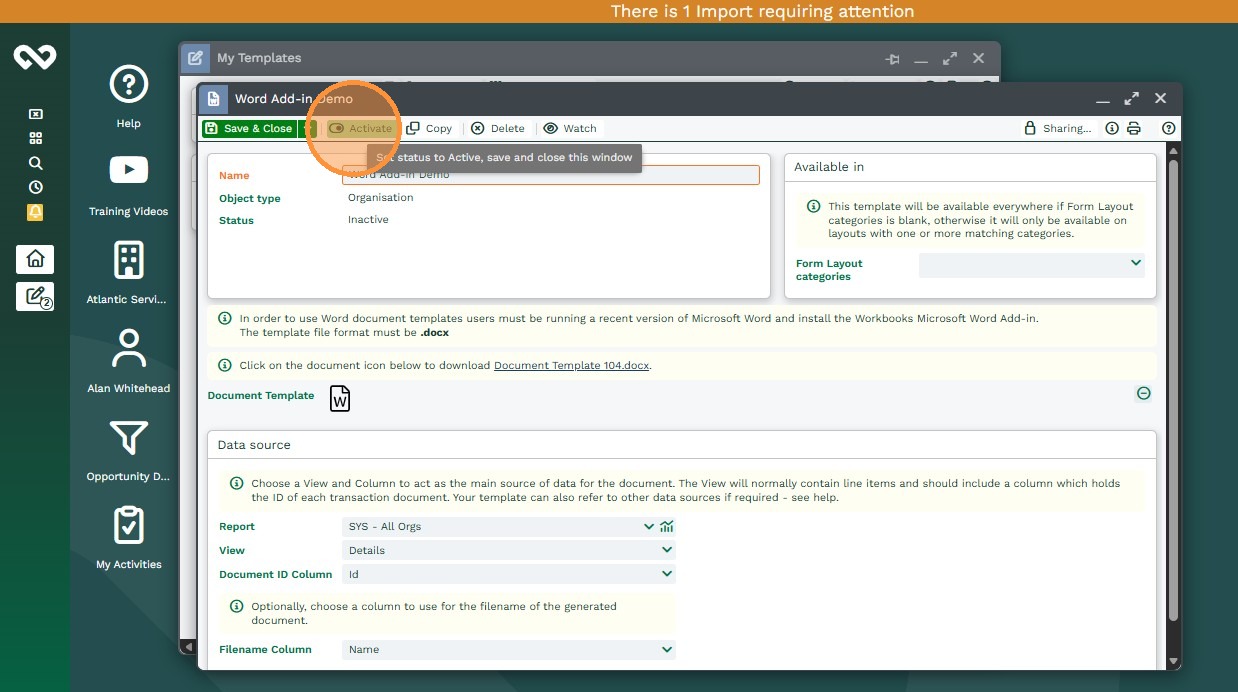Click the close-all-windows icon in the sidebar
Screen dimensions: 1238x692
(x=35, y=114)
